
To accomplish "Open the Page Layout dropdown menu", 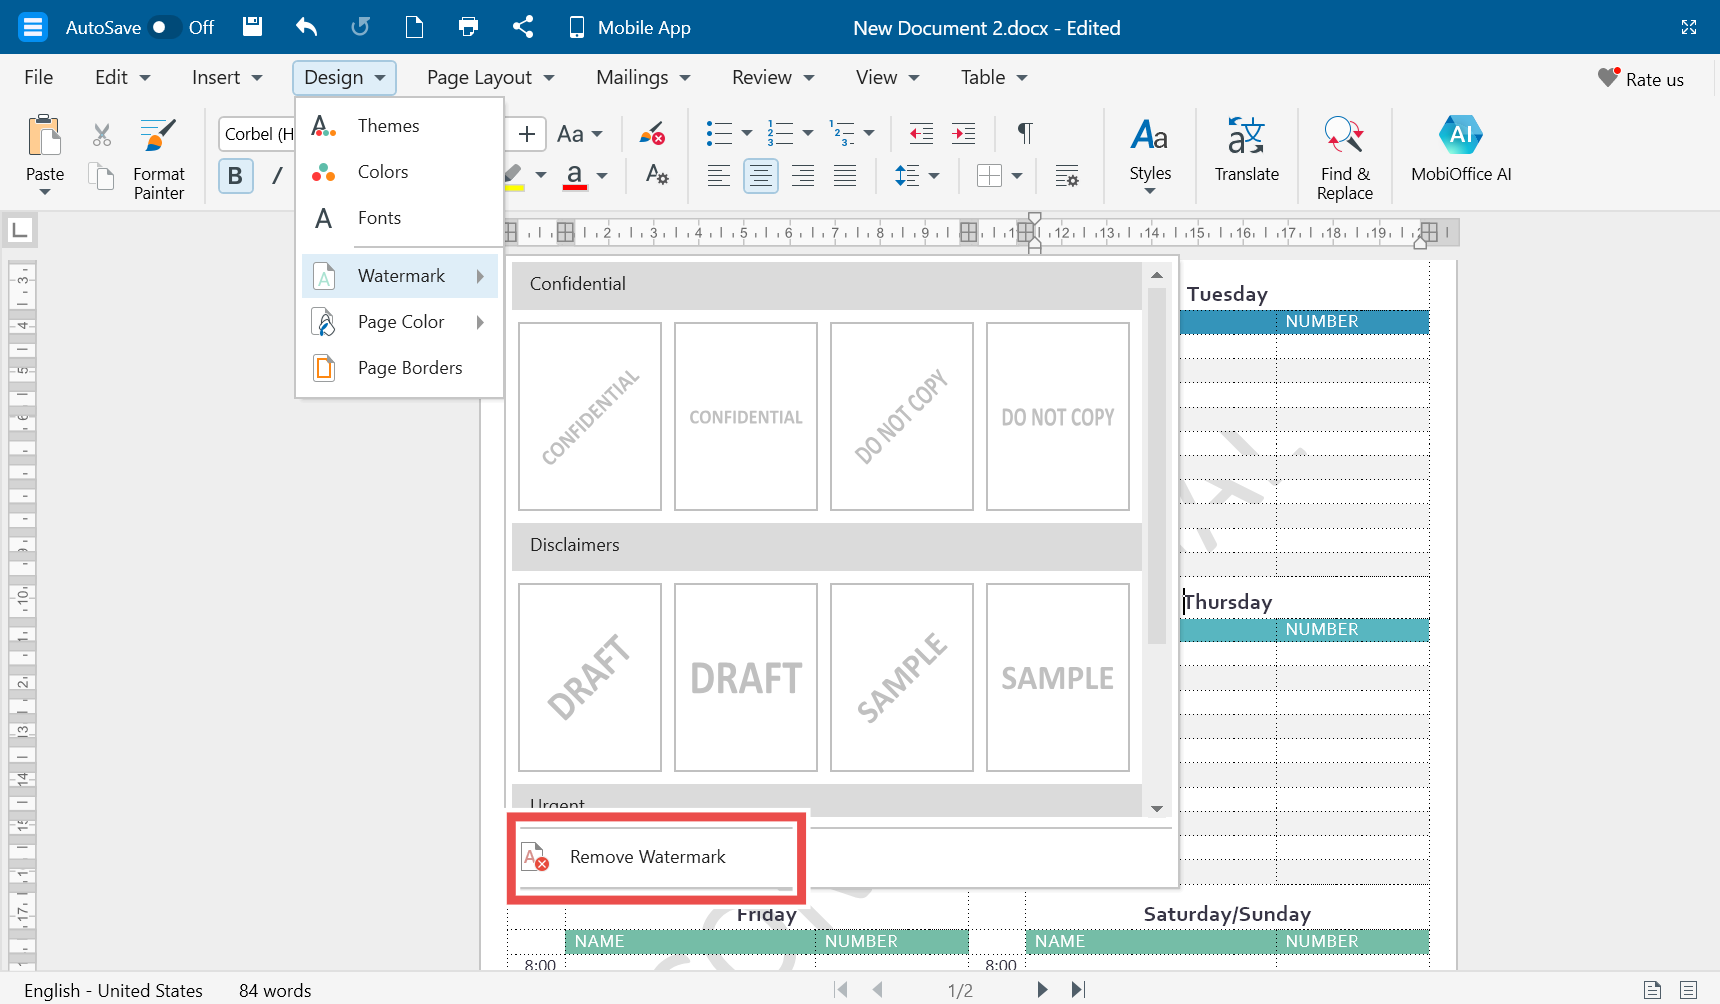I will (490, 78).
